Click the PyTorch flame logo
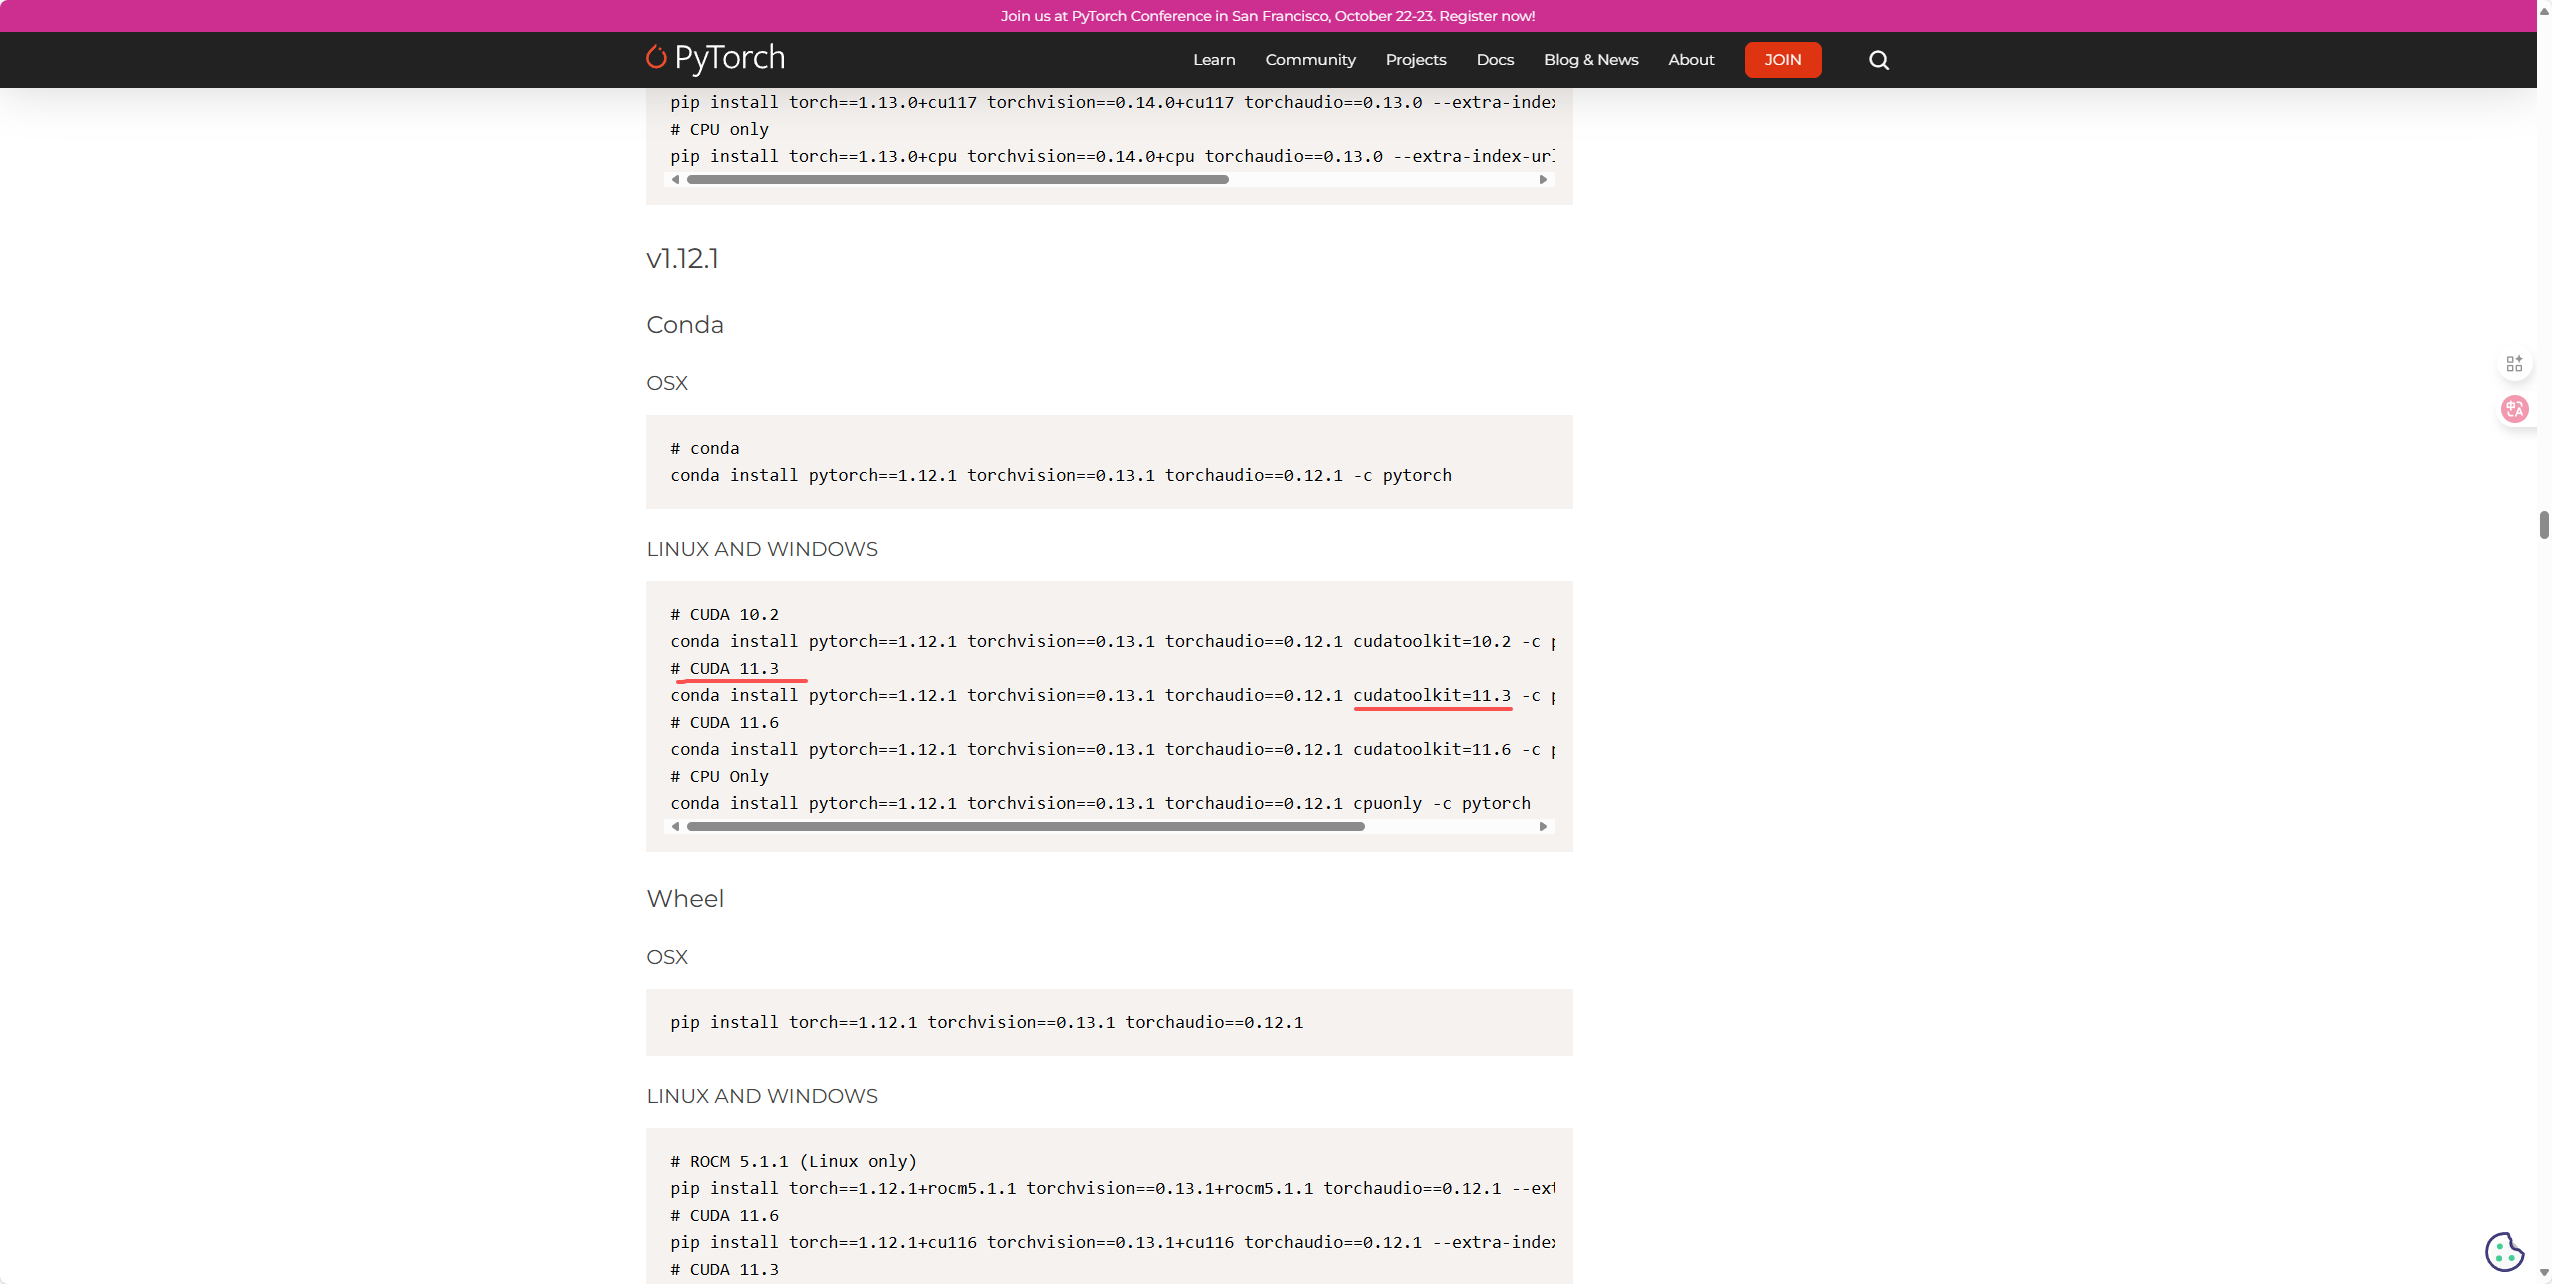 point(656,58)
